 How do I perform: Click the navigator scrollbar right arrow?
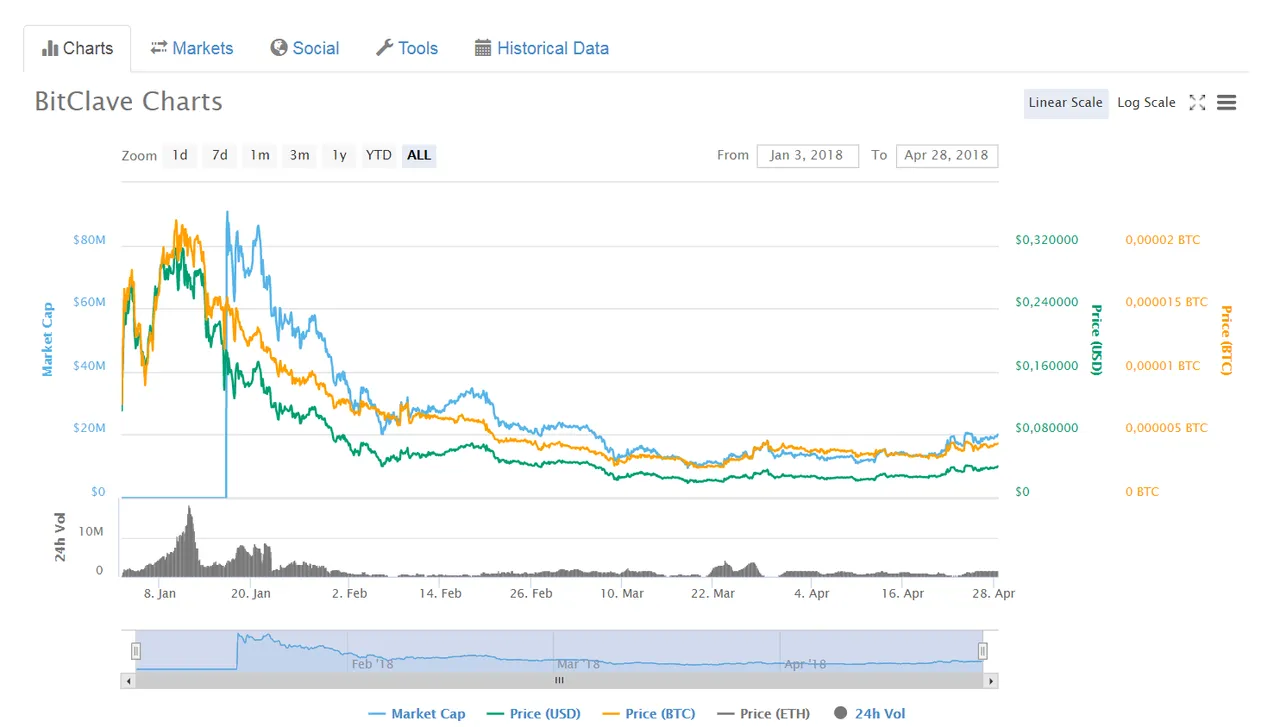[991, 681]
